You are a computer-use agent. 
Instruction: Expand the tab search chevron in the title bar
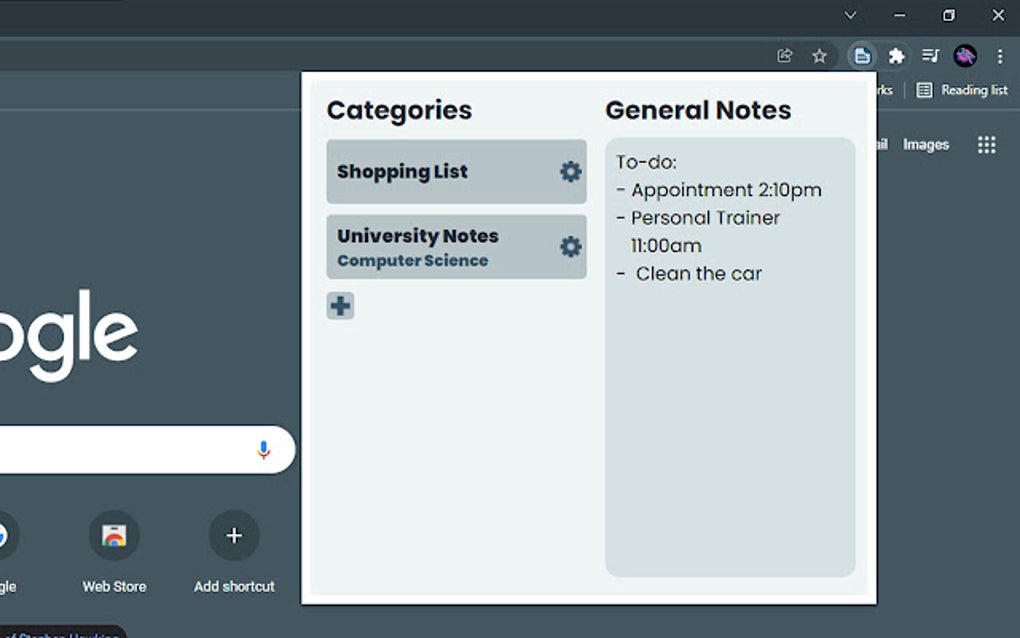click(850, 15)
